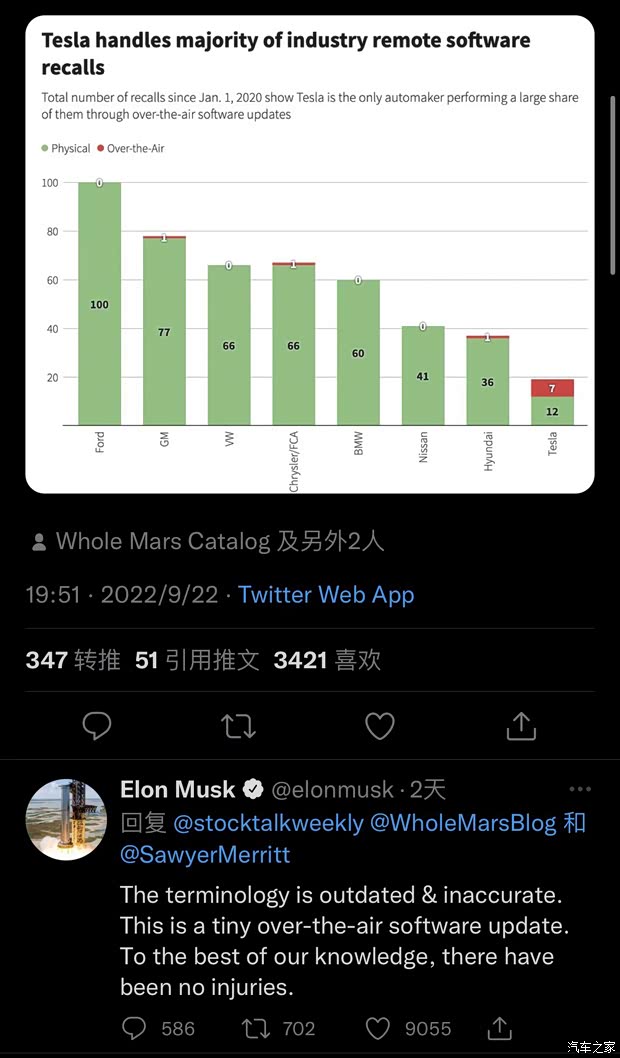Open the Twitter Web App source link
This screenshot has height=1058, width=620.
pyautogui.click(x=326, y=595)
